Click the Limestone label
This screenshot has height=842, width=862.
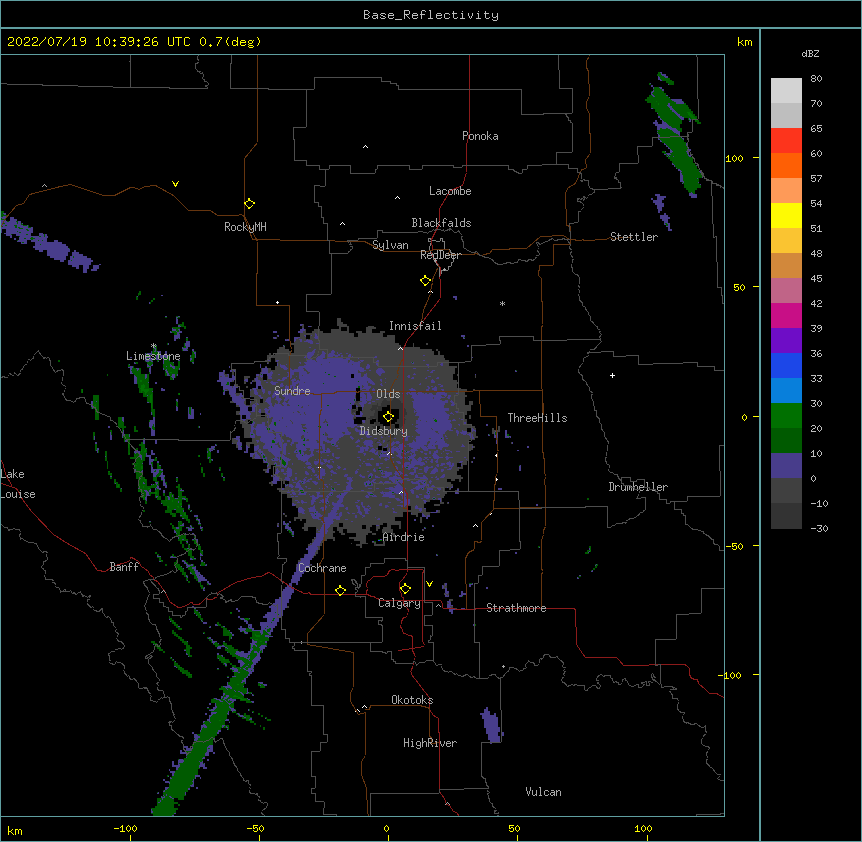click(153, 356)
